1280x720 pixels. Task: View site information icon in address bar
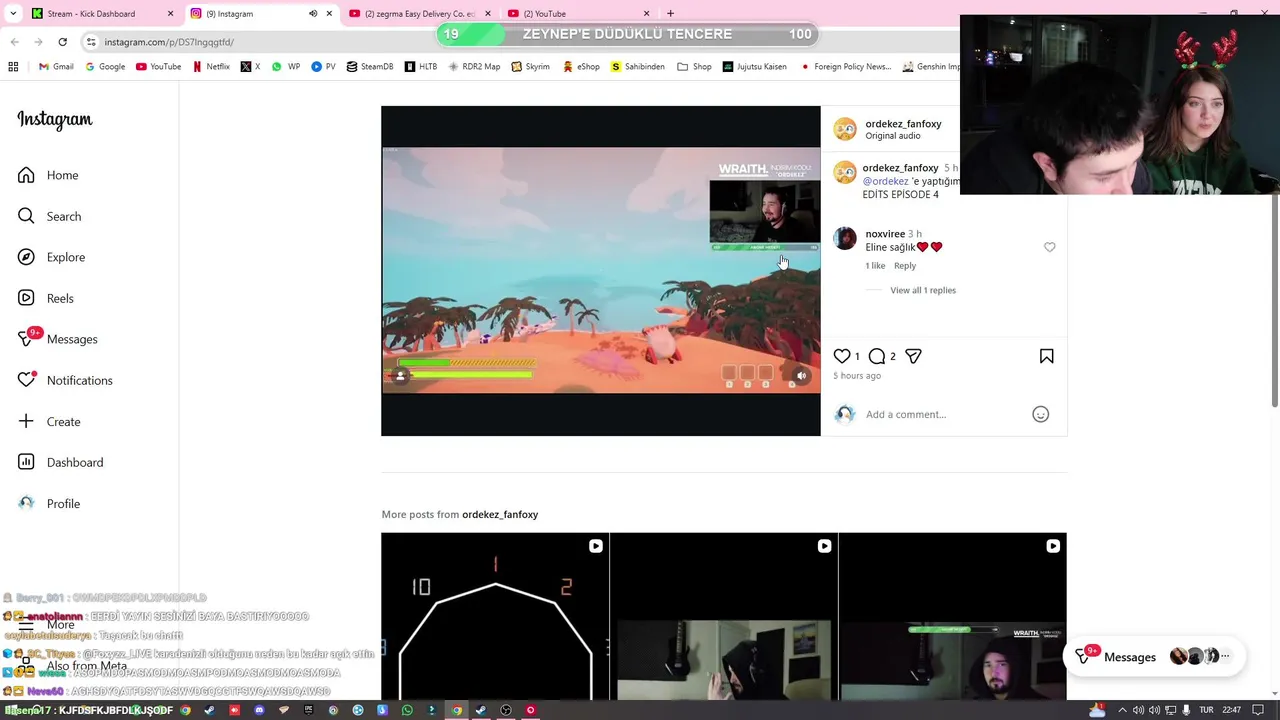pos(91,42)
